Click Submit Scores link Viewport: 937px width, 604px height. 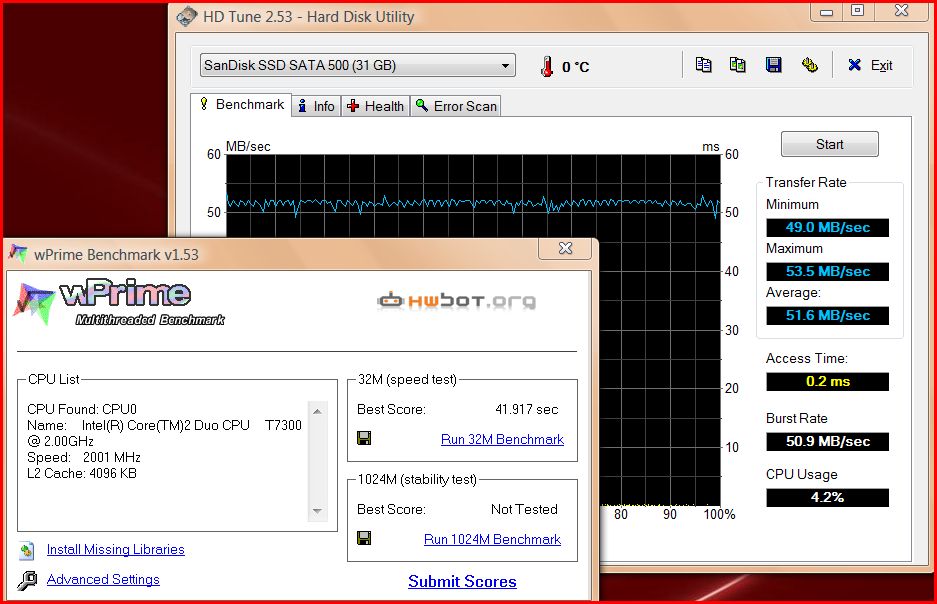tap(462, 581)
